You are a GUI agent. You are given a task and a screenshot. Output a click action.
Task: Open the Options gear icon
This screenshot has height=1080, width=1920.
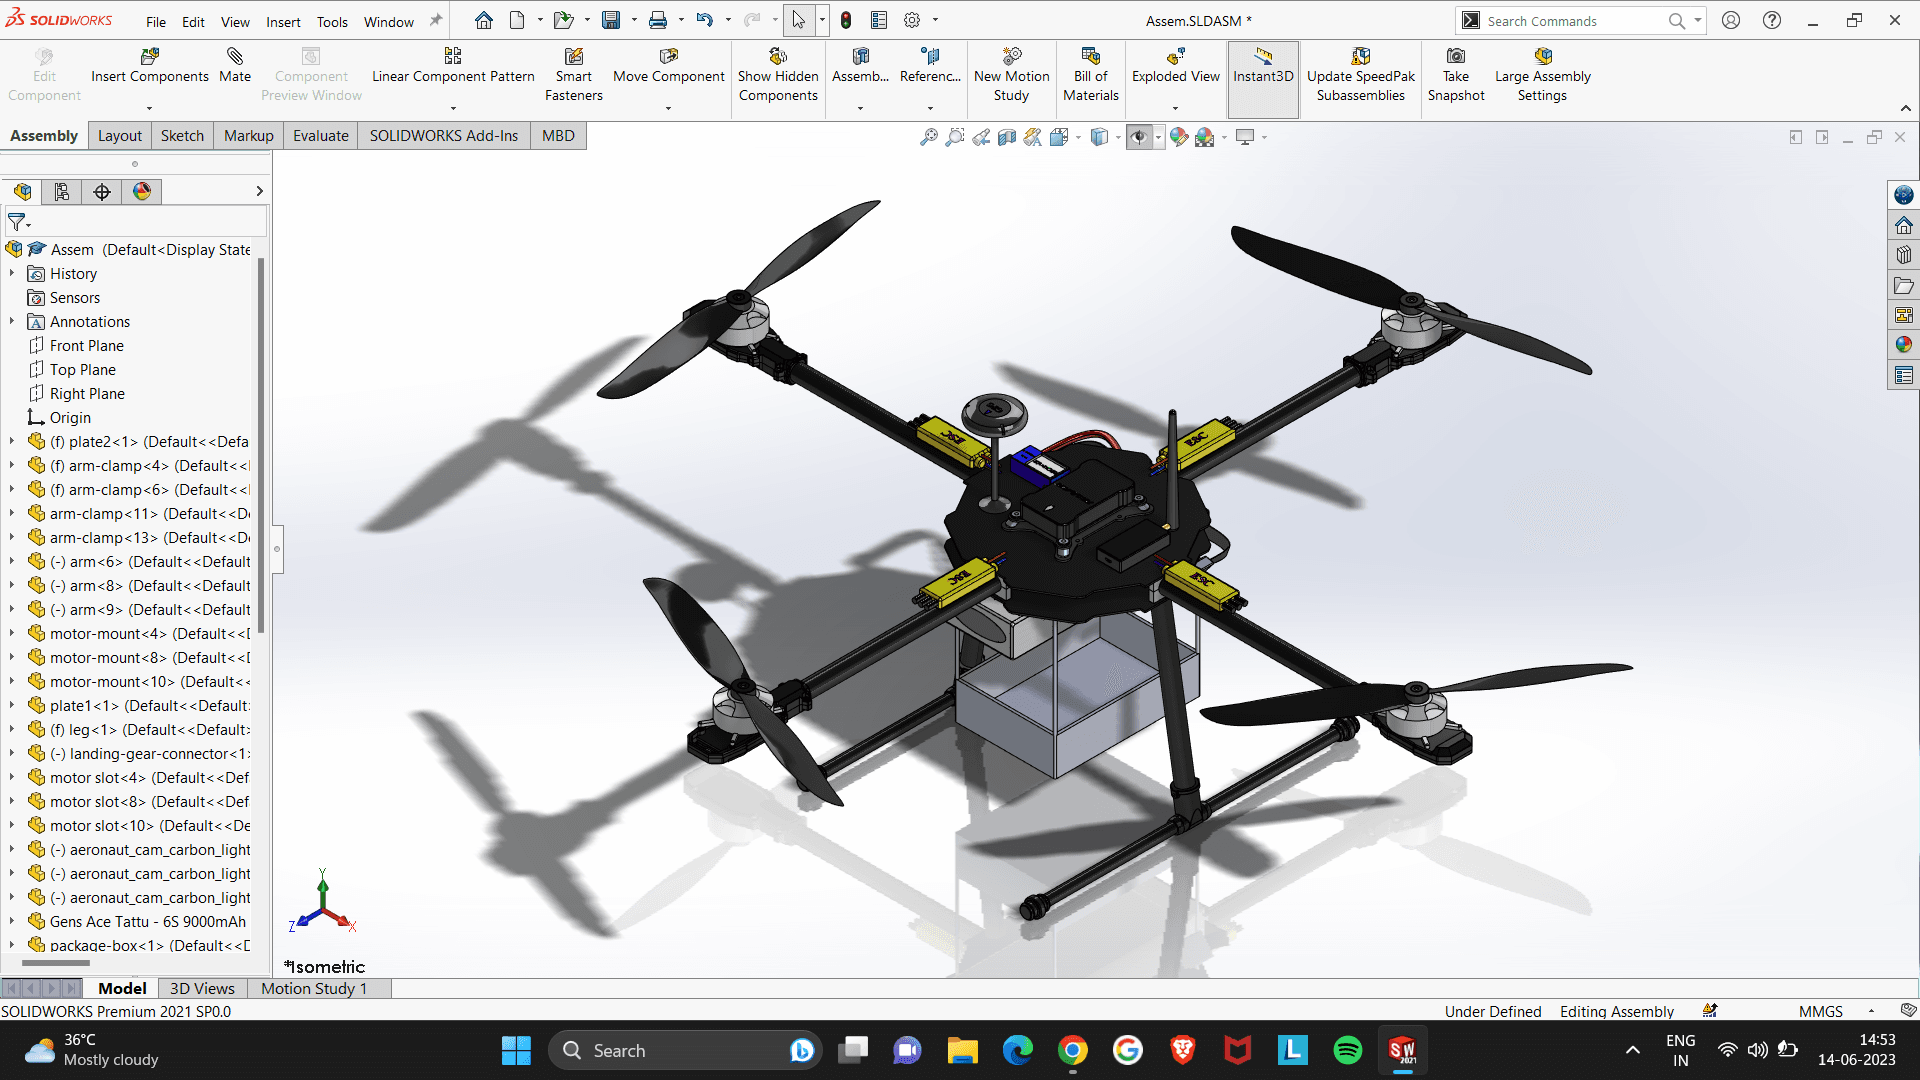pos(912,20)
